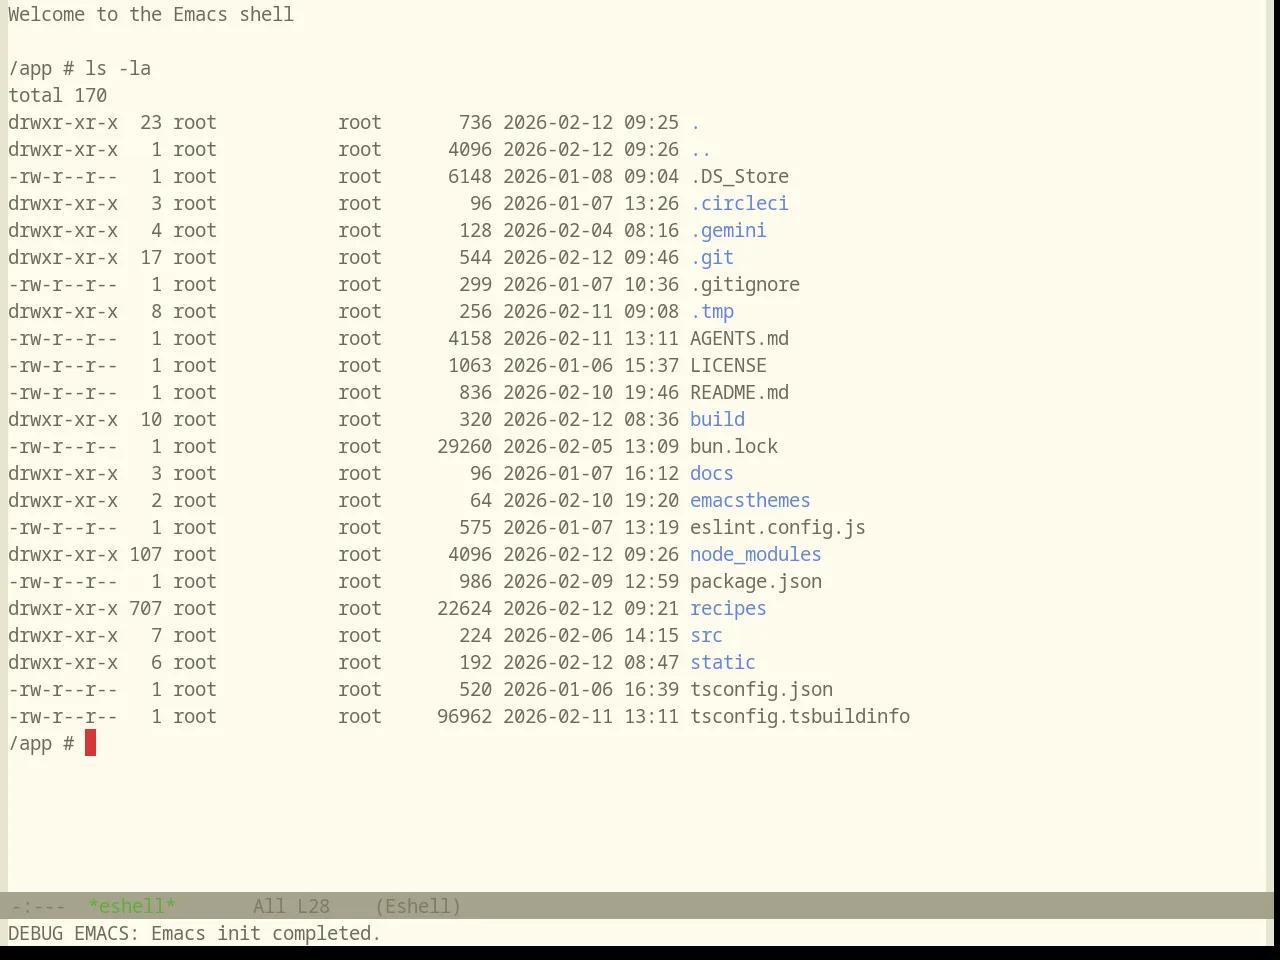Click the .DS_Store file name
1280x960 pixels.
coord(739,176)
